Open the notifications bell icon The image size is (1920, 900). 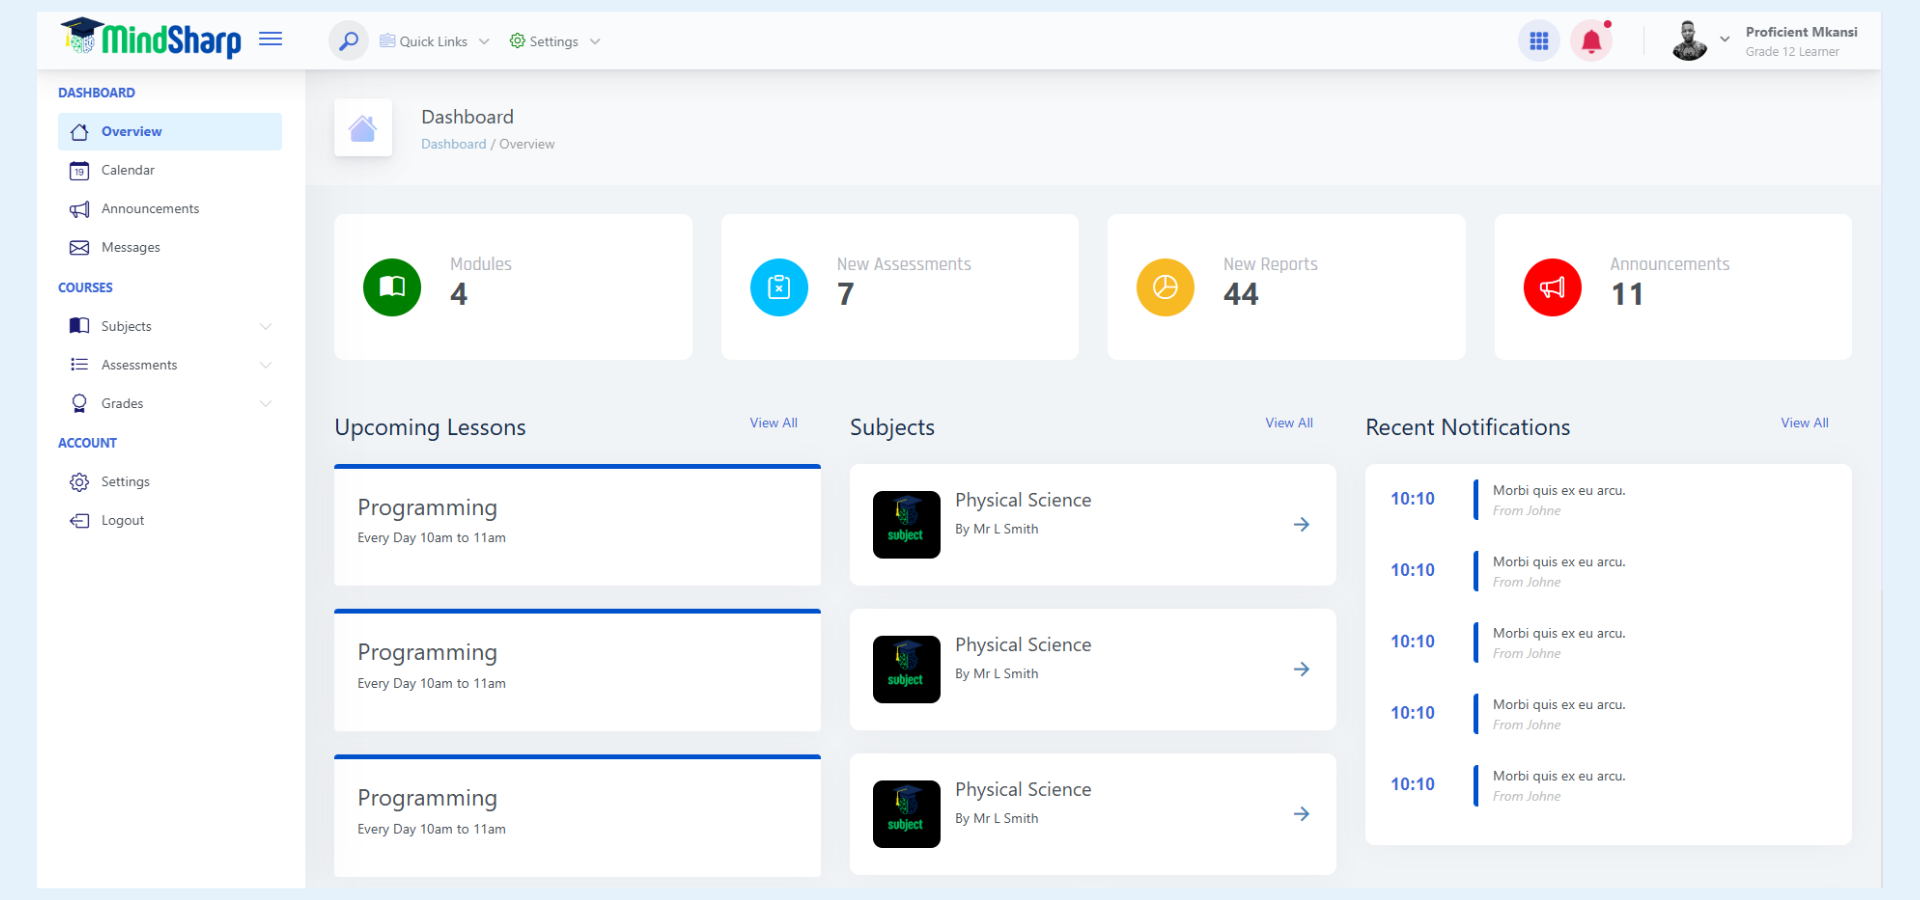pos(1591,41)
